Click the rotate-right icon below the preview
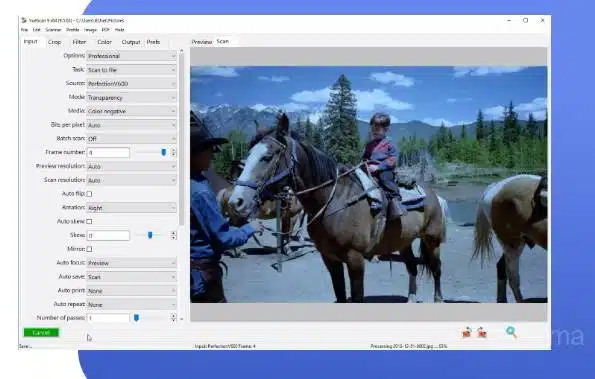Screen dimensions: 595x379 point(482,332)
